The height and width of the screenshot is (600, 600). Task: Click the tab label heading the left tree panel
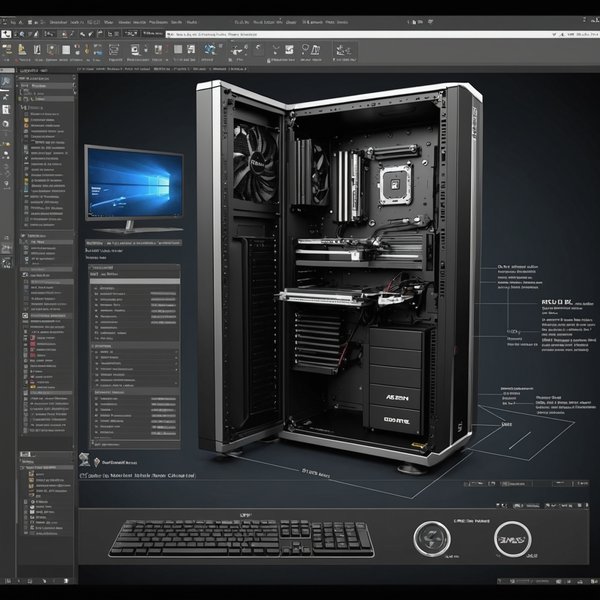(34, 71)
